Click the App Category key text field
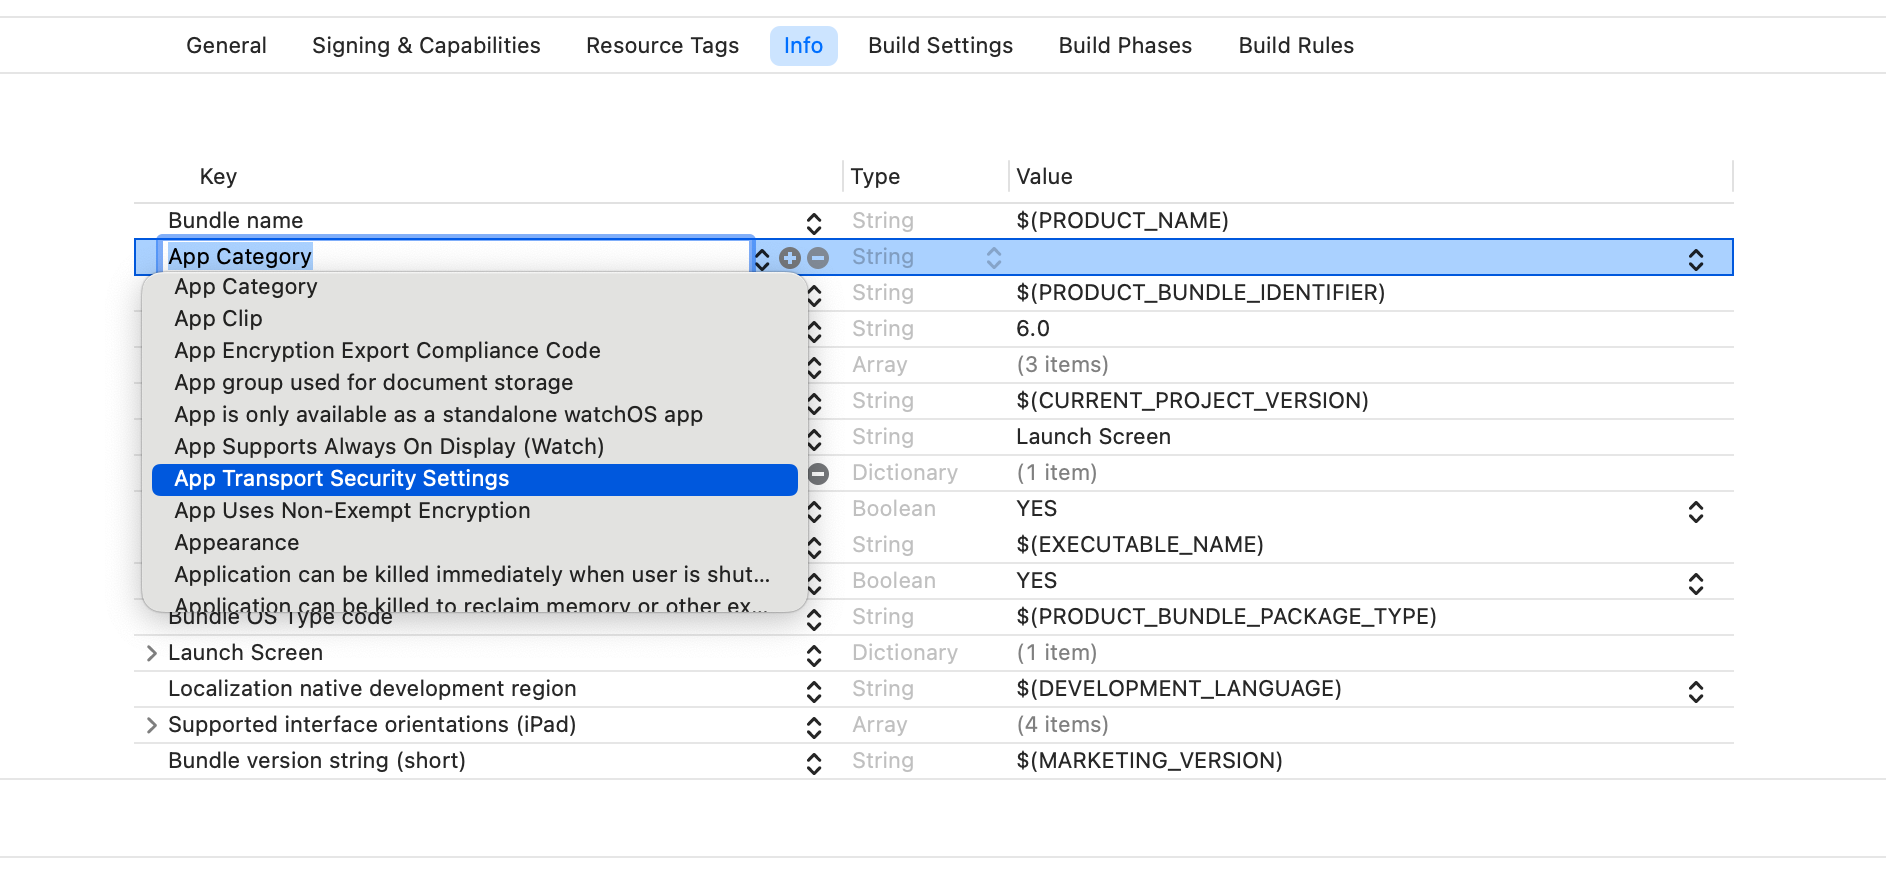The image size is (1886, 888). pyautogui.click(x=455, y=257)
